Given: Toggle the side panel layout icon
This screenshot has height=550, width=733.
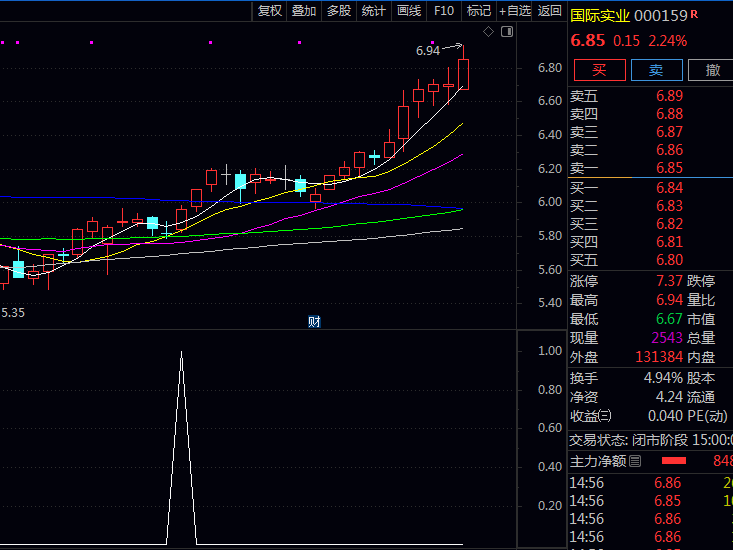Looking at the screenshot, I should pyautogui.click(x=506, y=32).
